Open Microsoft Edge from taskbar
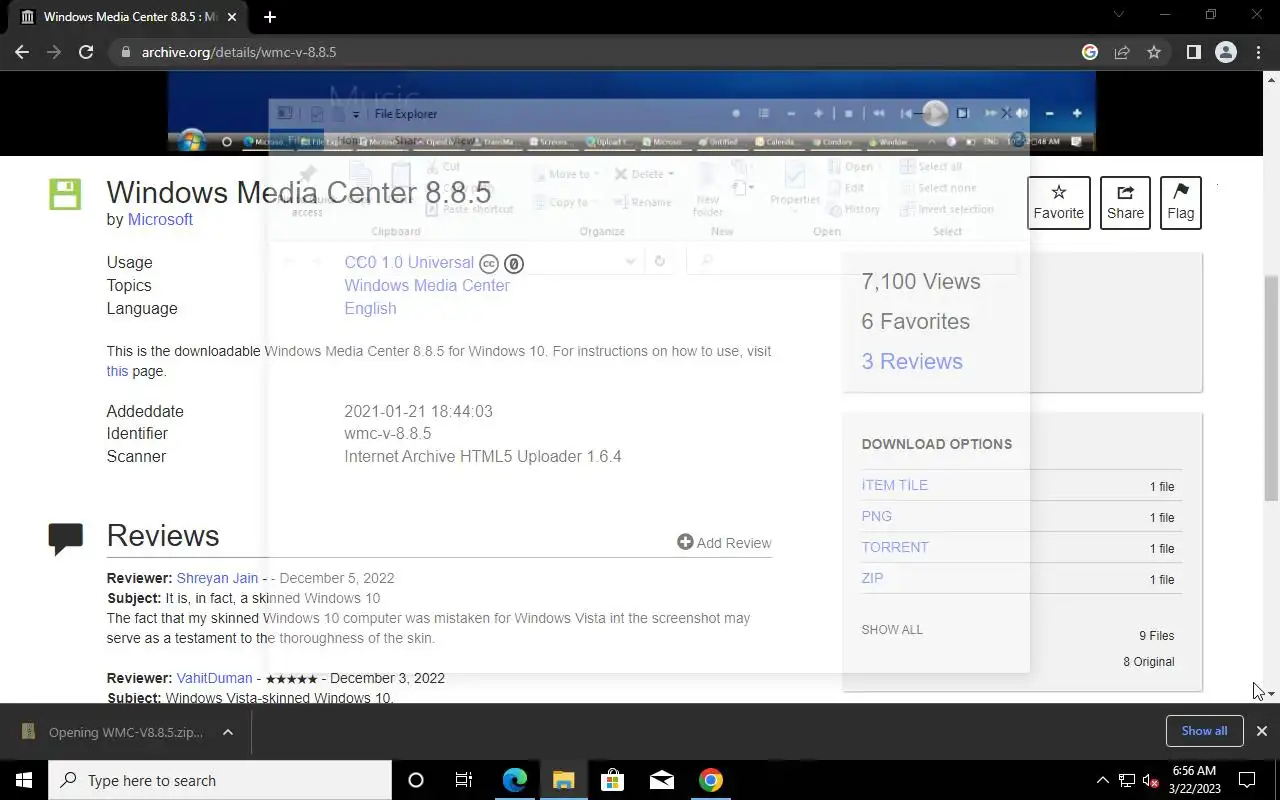This screenshot has width=1280, height=800. pyautogui.click(x=515, y=780)
